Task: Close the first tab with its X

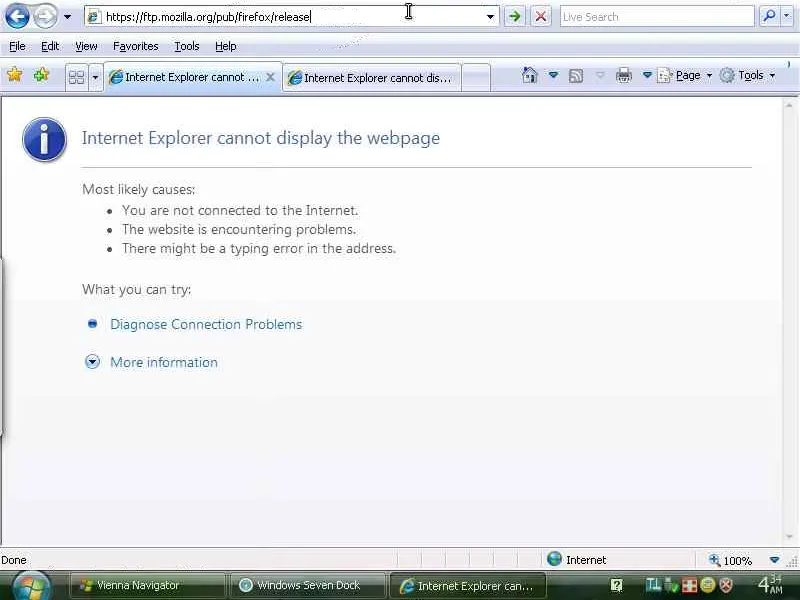Action: click(270, 77)
